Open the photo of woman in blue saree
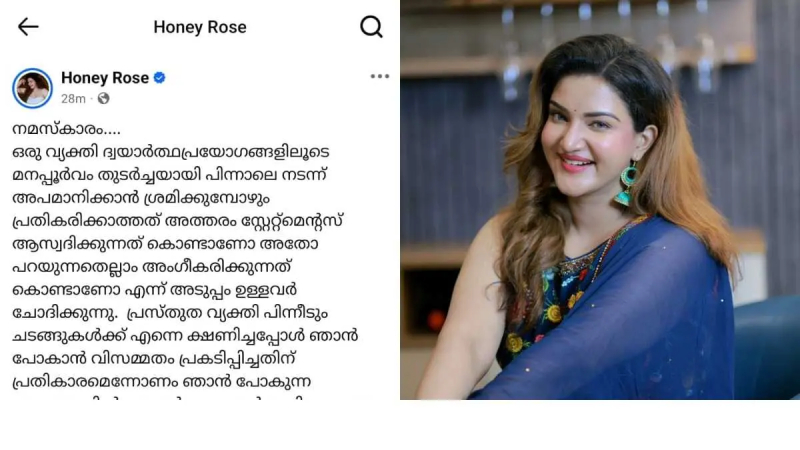Screen dimensions: 800x450 (x=600, y=199)
